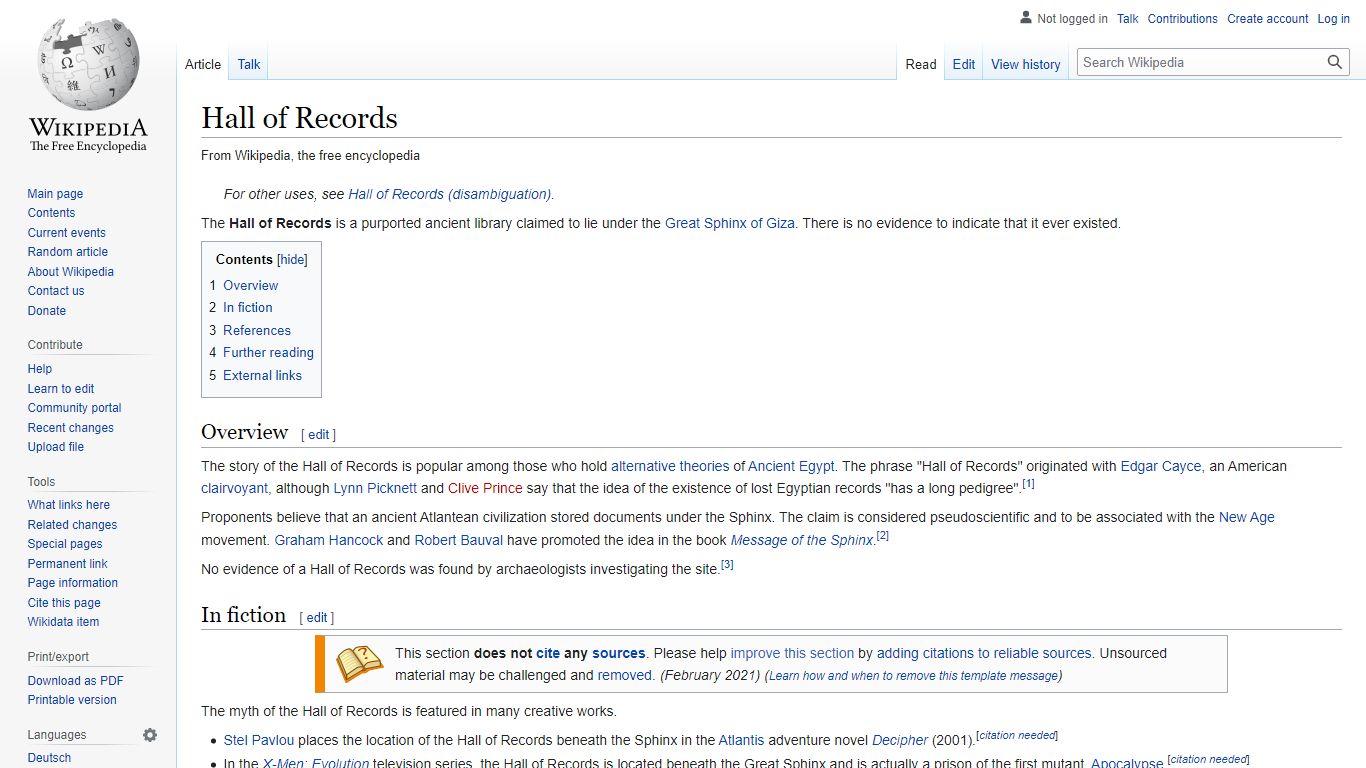The width and height of the screenshot is (1366, 768).
Task: Click the Donate link
Action: coord(46,311)
